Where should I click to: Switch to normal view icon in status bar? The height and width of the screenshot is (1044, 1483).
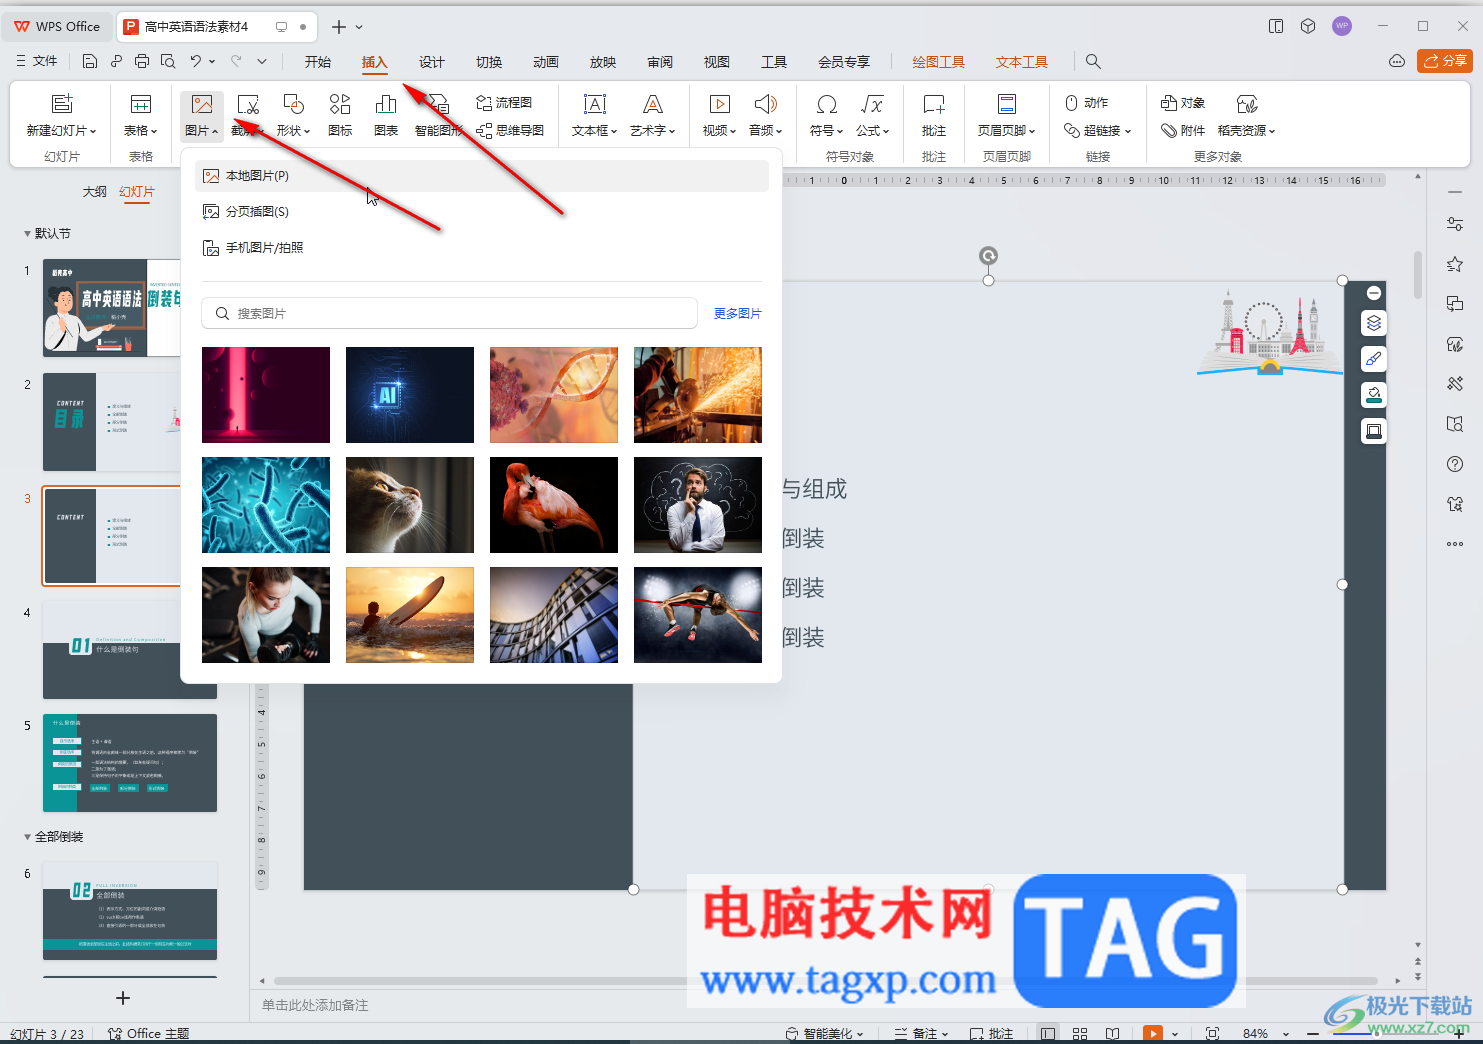click(x=1048, y=1033)
